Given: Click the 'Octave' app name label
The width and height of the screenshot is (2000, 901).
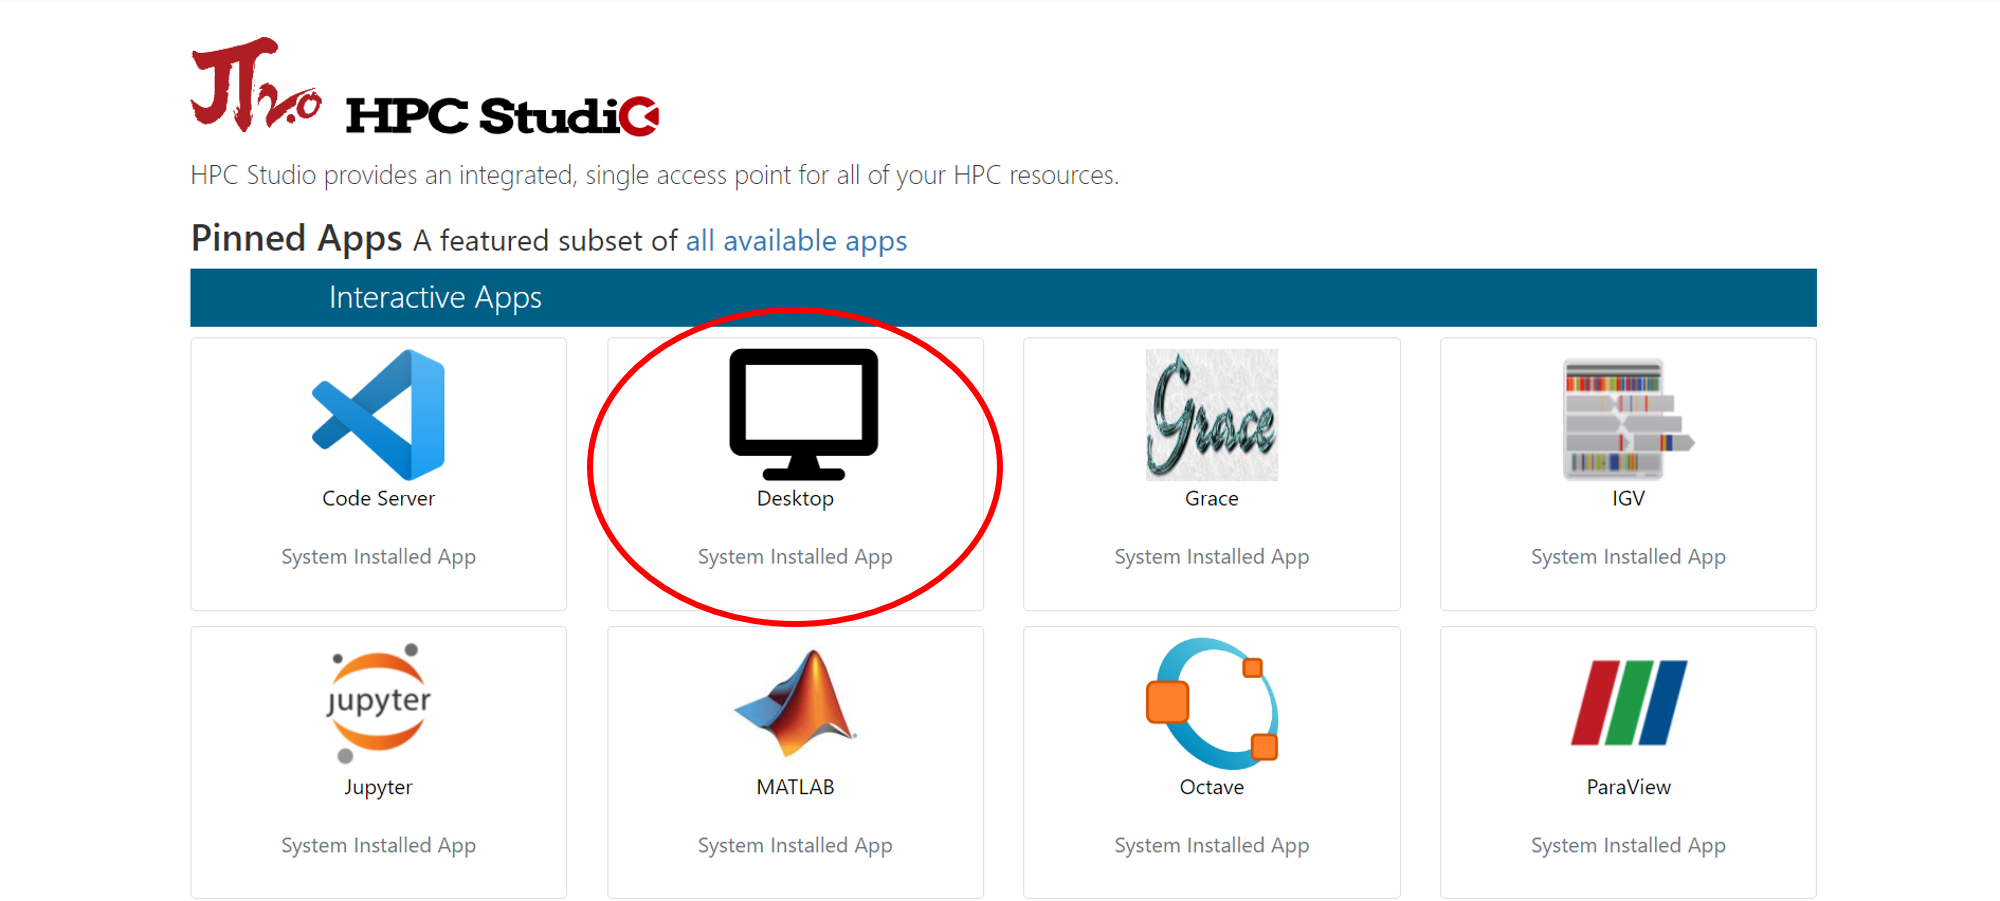Looking at the screenshot, I should click(x=1211, y=787).
